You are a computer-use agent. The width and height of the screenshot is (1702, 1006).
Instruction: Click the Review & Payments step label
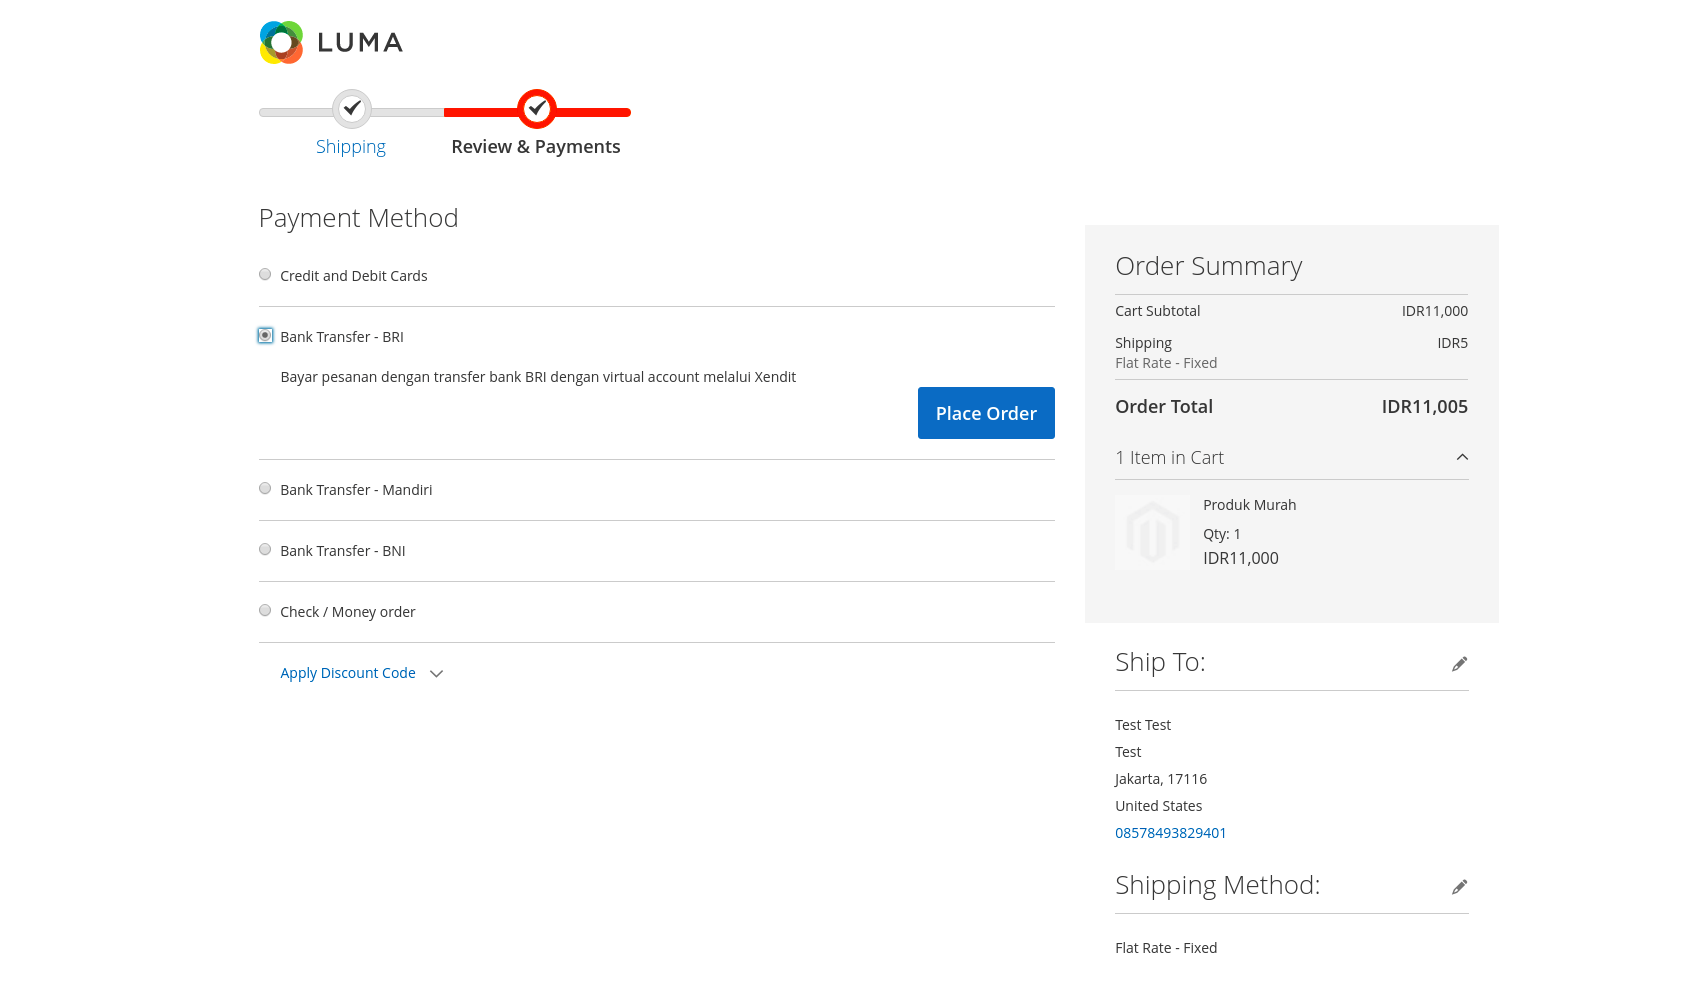point(536,146)
